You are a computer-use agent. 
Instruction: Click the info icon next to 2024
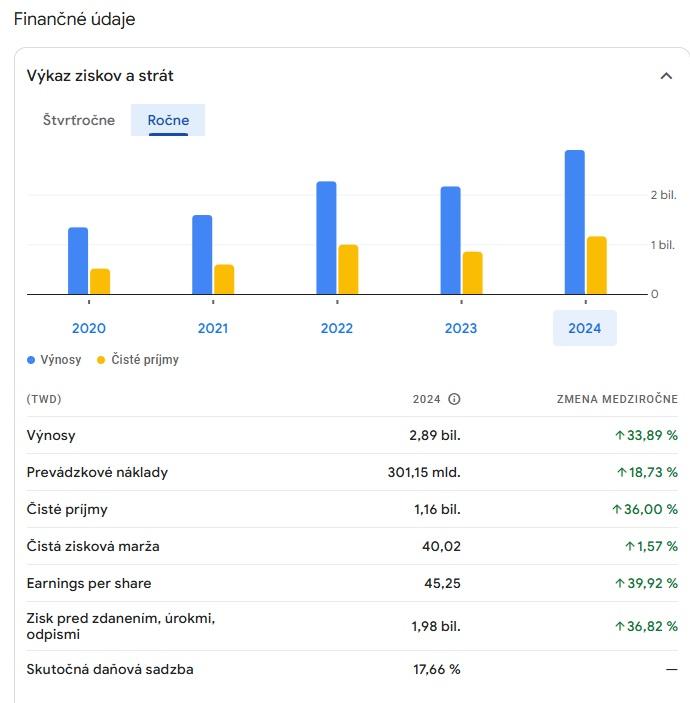(454, 399)
